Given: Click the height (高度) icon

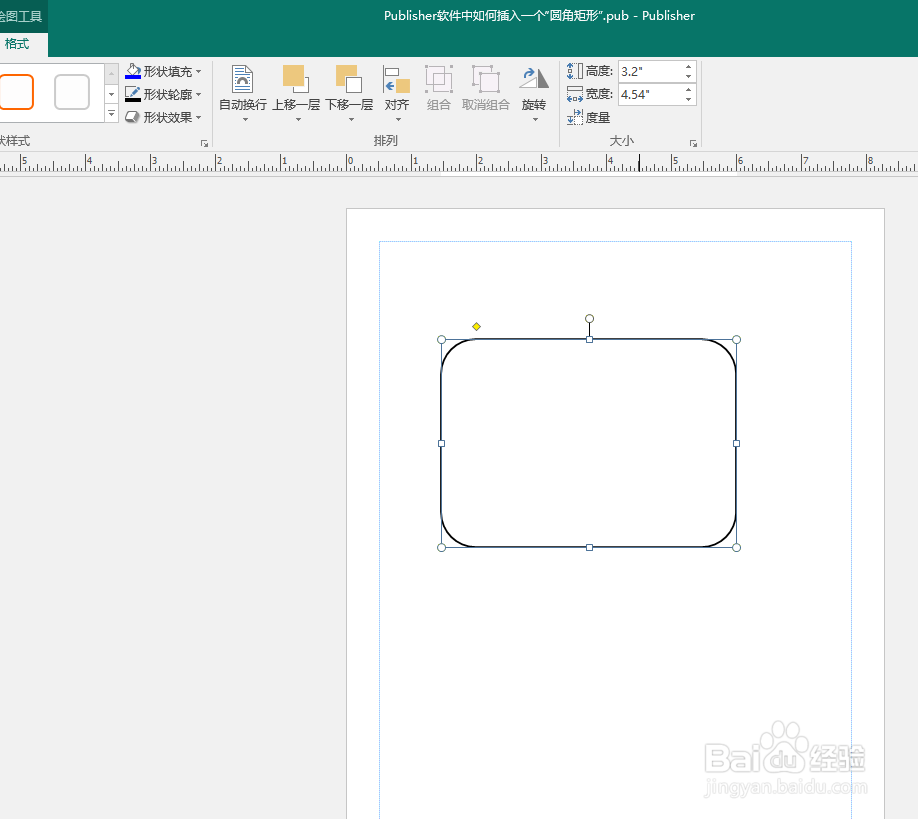Looking at the screenshot, I should [575, 71].
